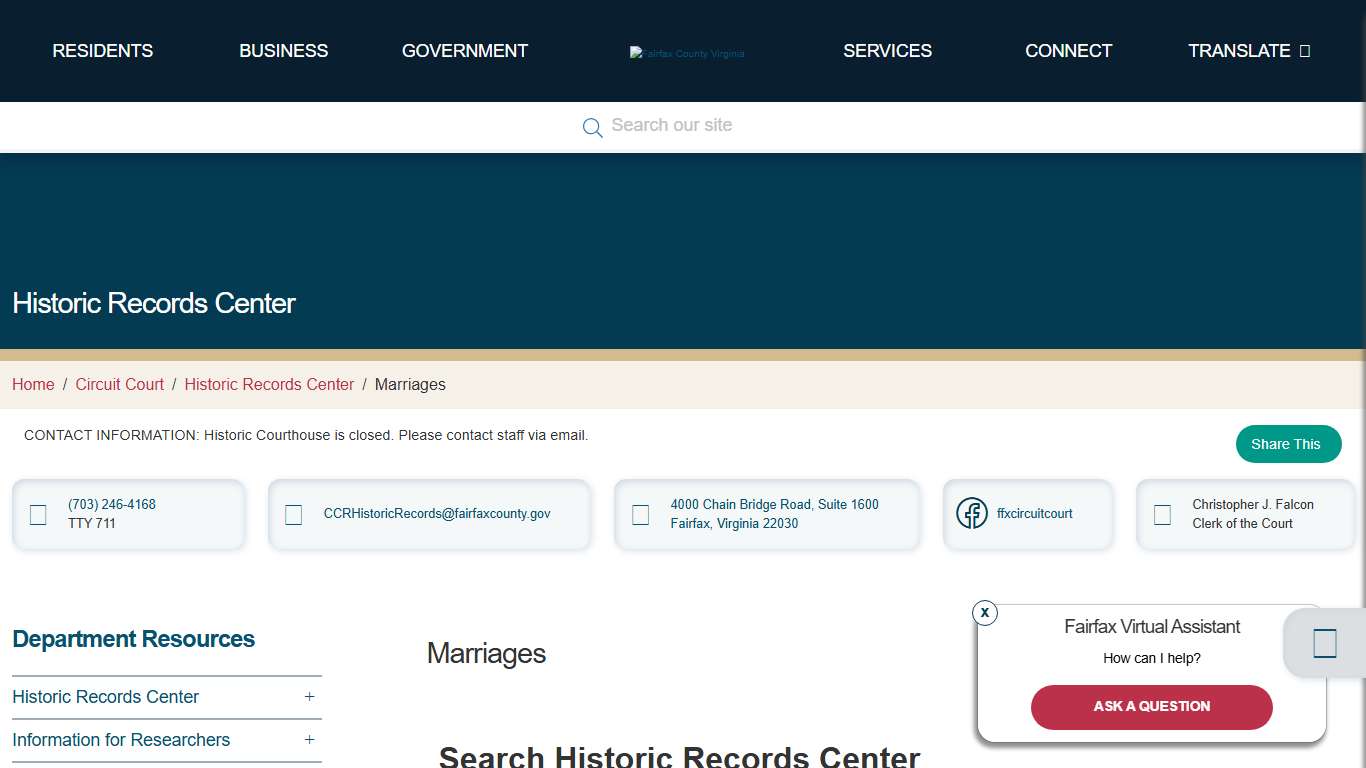Click the location icon by Chain Bridge Road
Image resolution: width=1366 pixels, height=768 pixels.
[x=641, y=515]
